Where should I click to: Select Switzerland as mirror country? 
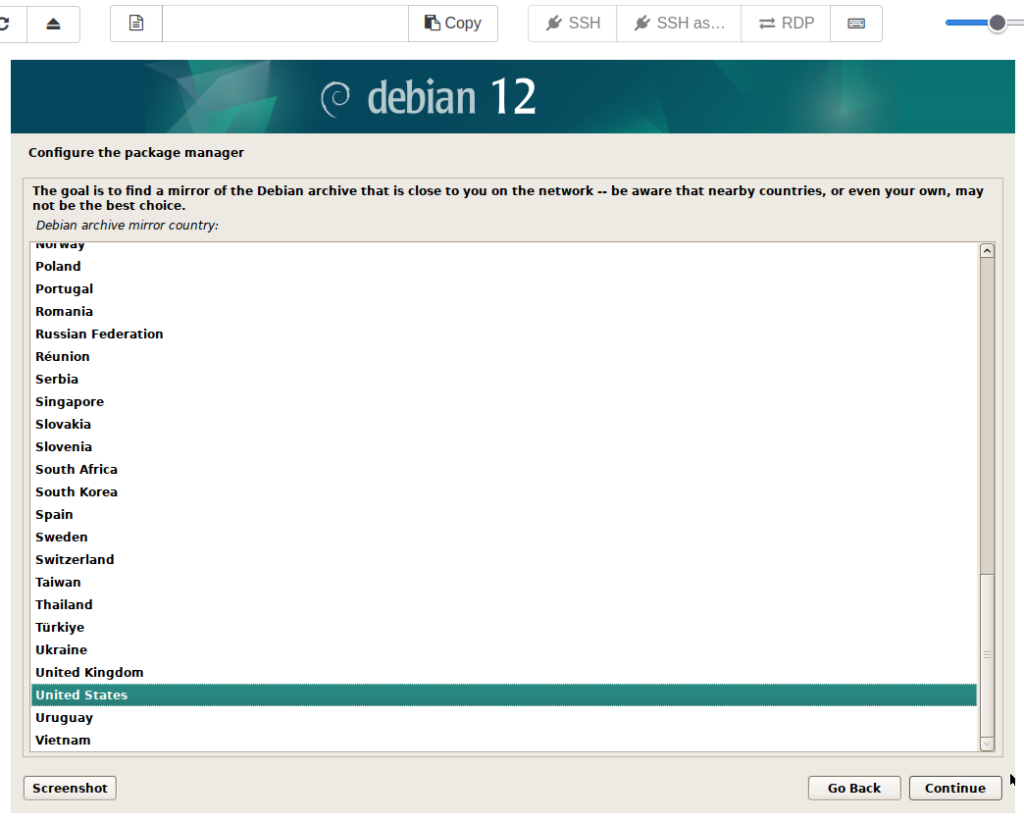(x=75, y=559)
